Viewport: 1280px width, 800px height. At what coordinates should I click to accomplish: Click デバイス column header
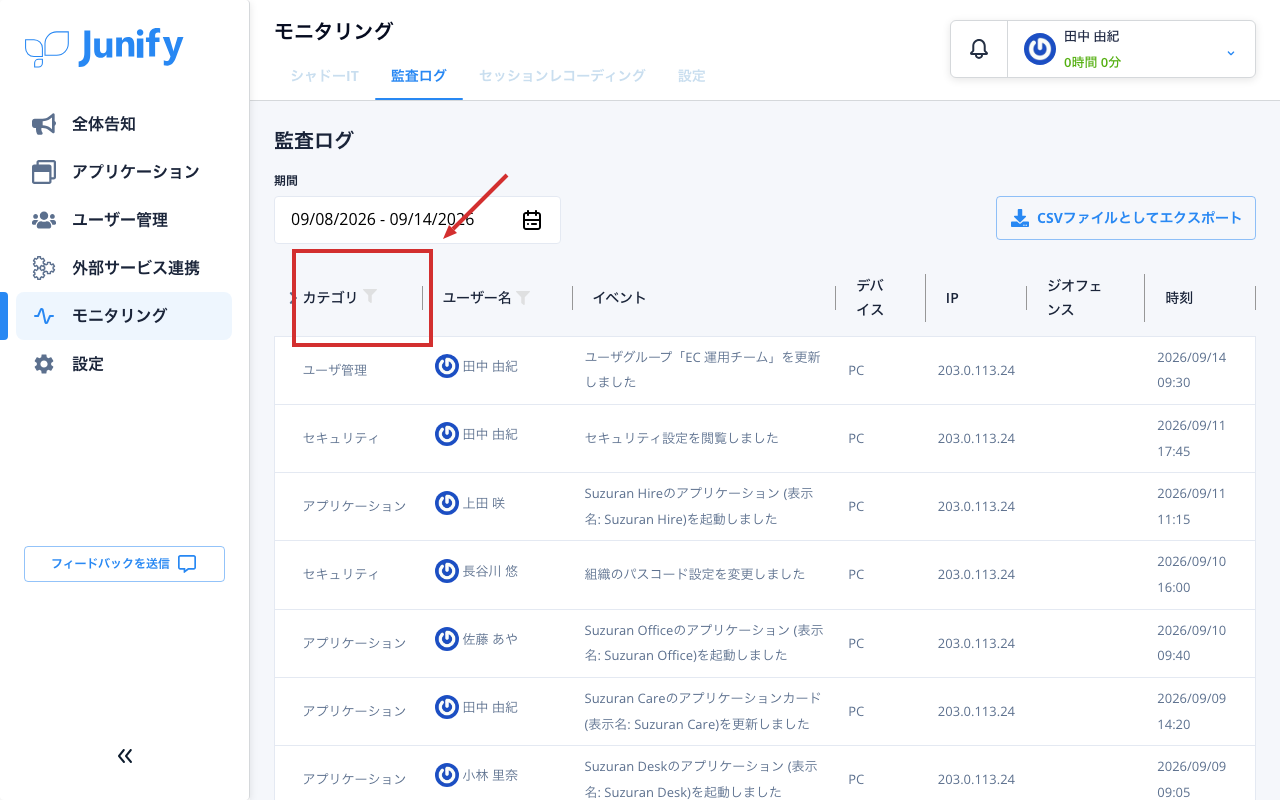[x=870, y=297]
